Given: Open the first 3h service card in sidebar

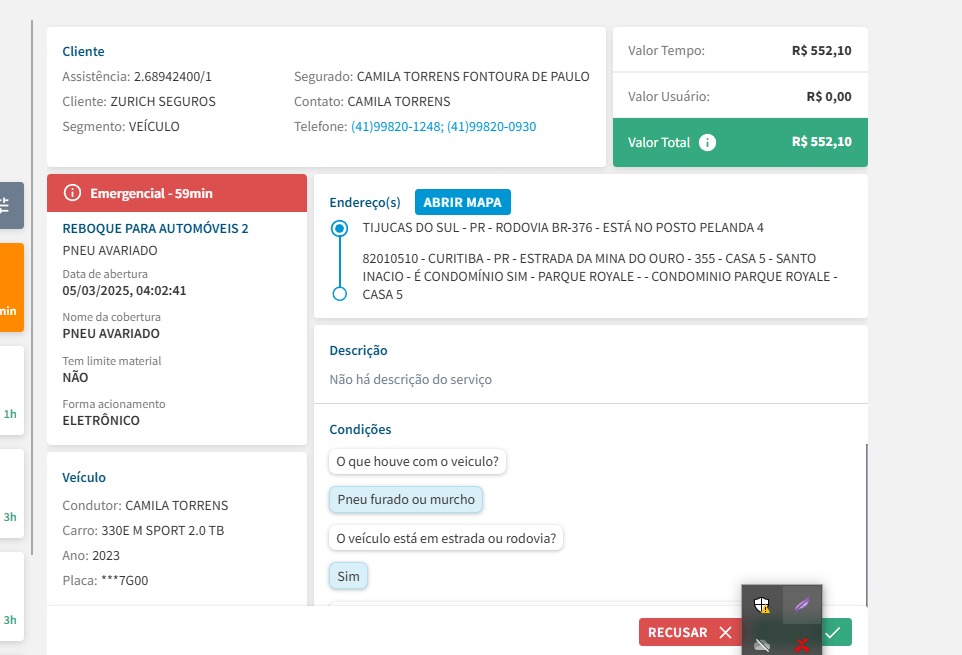Looking at the screenshot, I should click(11, 490).
